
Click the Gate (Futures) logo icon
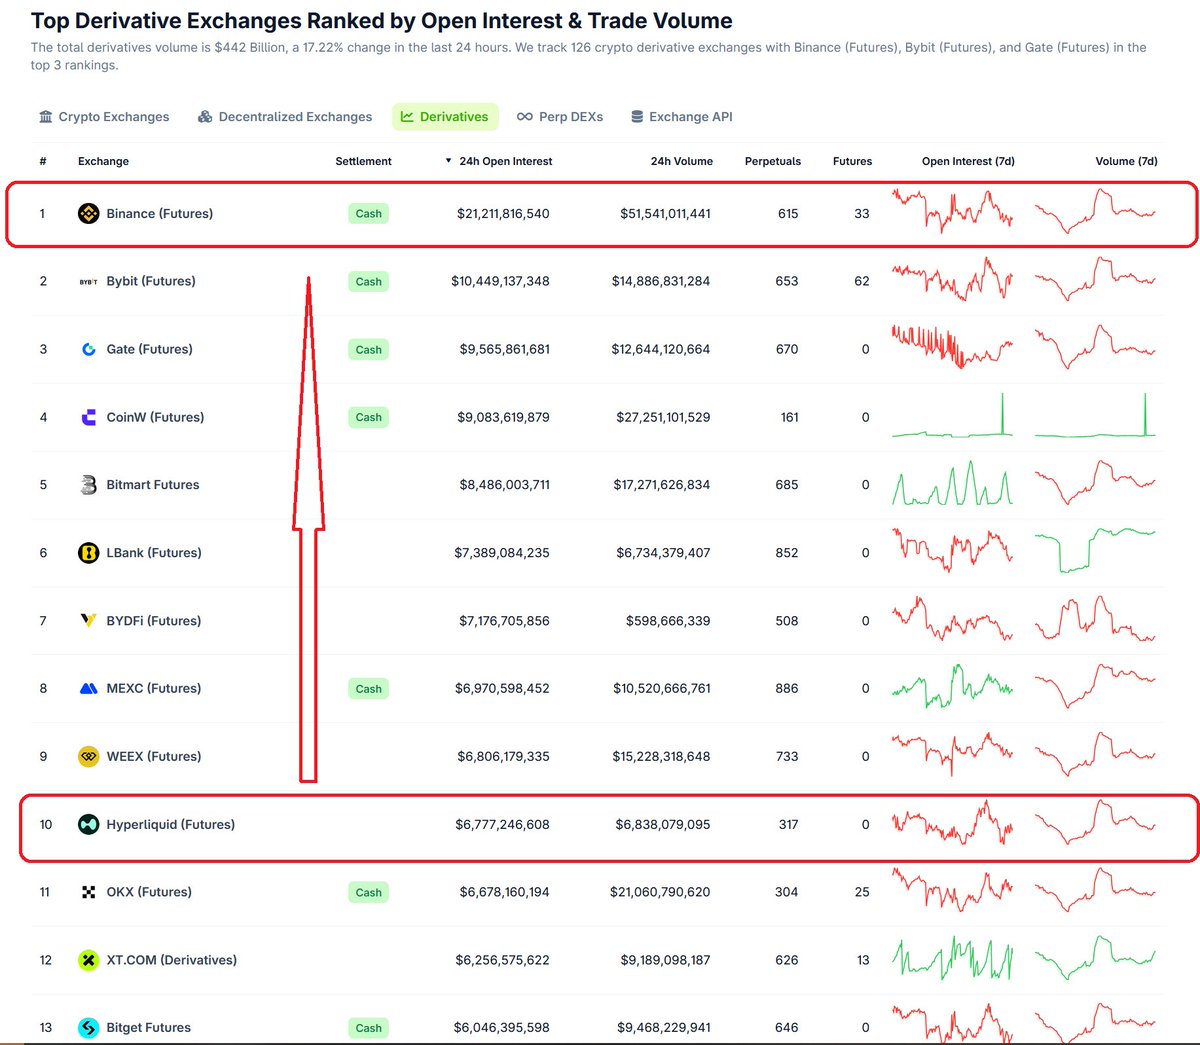point(88,349)
